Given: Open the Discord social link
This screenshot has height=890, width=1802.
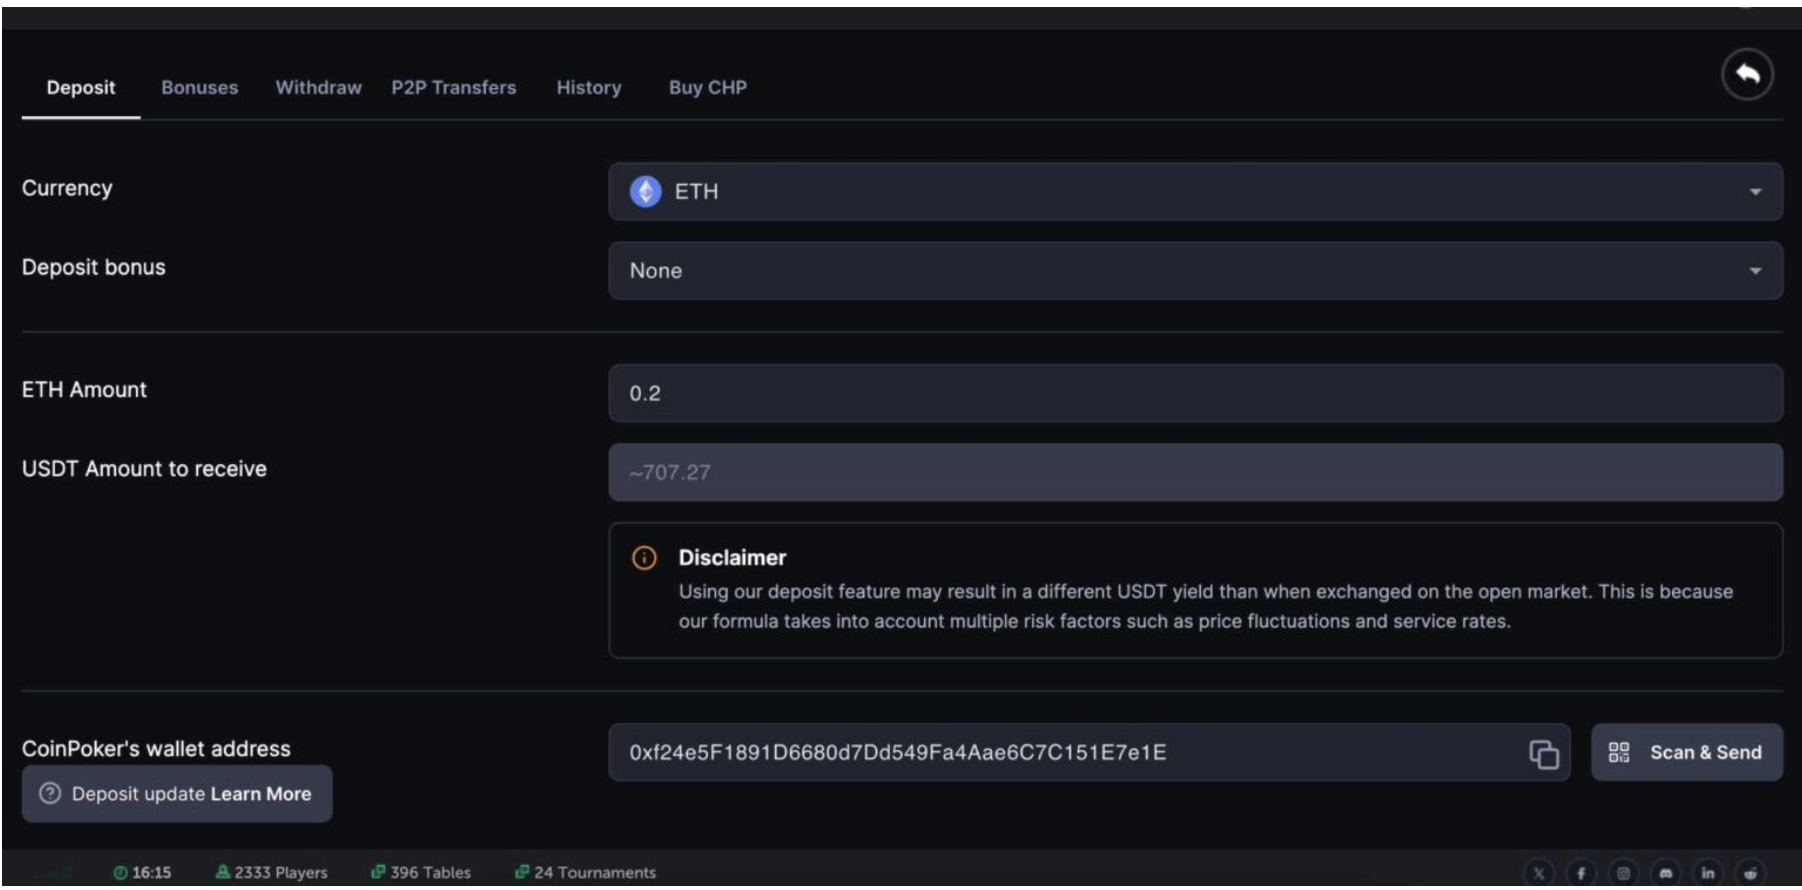Looking at the screenshot, I should 1665,873.
